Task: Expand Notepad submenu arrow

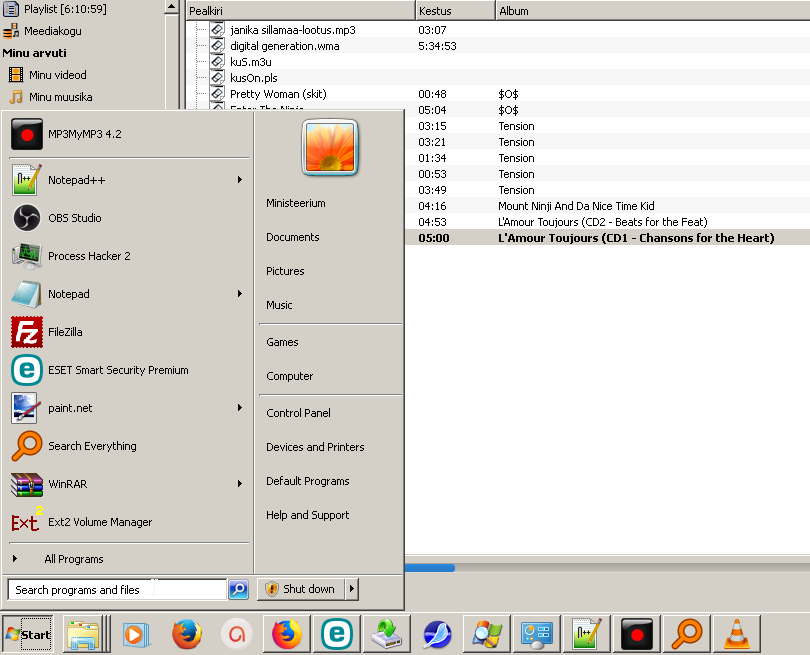Action: (240, 294)
